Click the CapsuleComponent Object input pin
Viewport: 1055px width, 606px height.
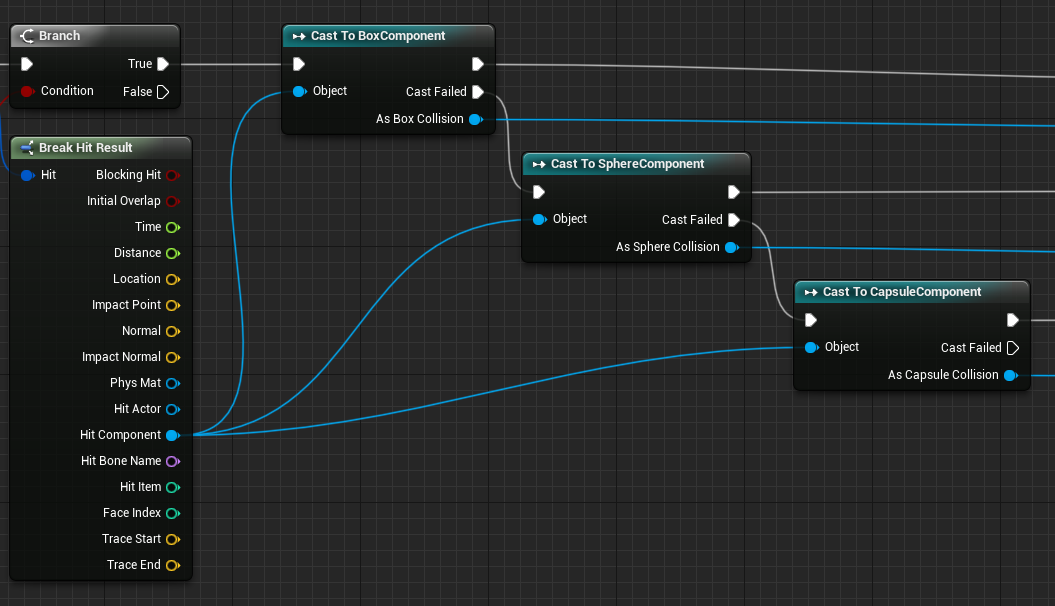click(811, 347)
